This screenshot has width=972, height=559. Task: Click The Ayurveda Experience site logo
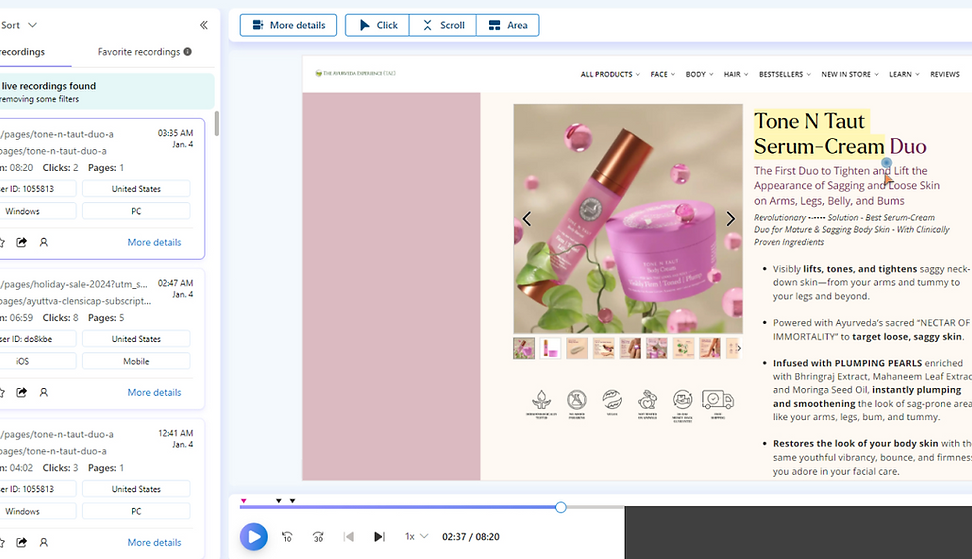point(355,73)
